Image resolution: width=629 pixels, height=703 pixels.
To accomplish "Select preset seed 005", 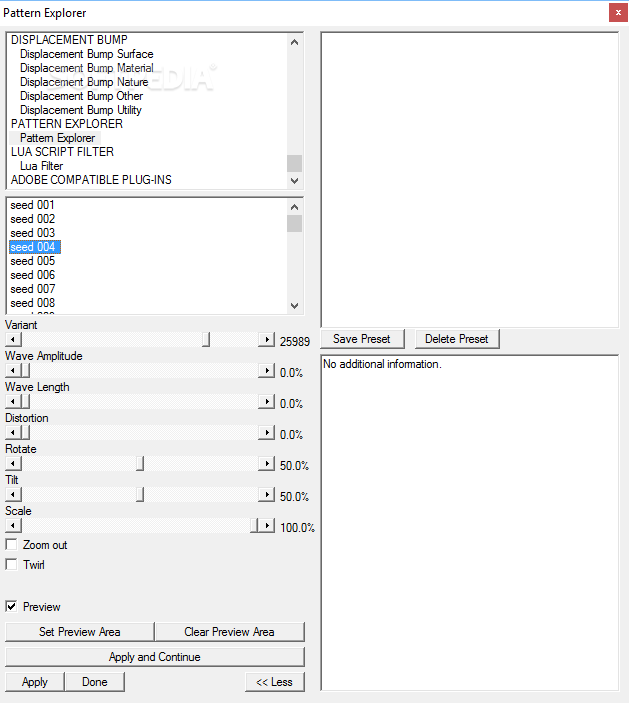I will point(32,260).
